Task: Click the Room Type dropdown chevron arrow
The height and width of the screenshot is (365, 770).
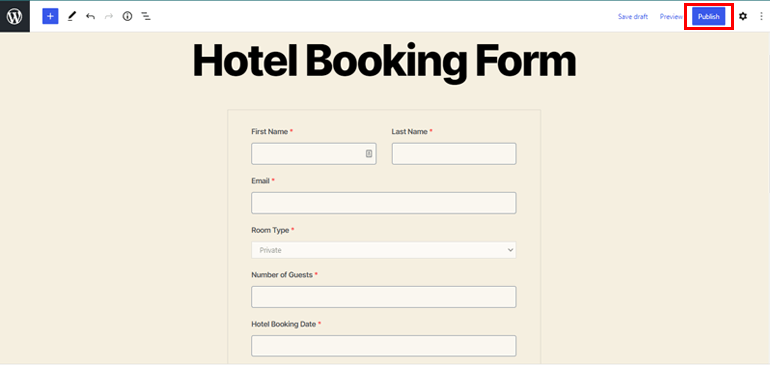Action: [x=510, y=250]
